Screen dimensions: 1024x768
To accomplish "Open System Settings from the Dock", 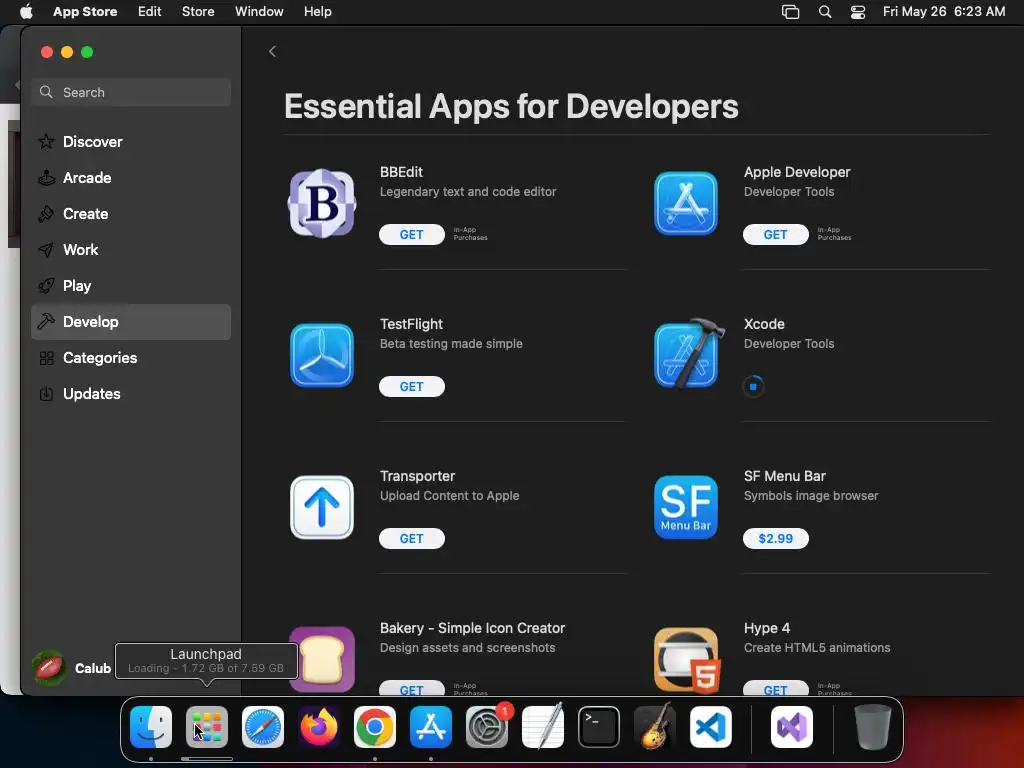I will pos(487,727).
